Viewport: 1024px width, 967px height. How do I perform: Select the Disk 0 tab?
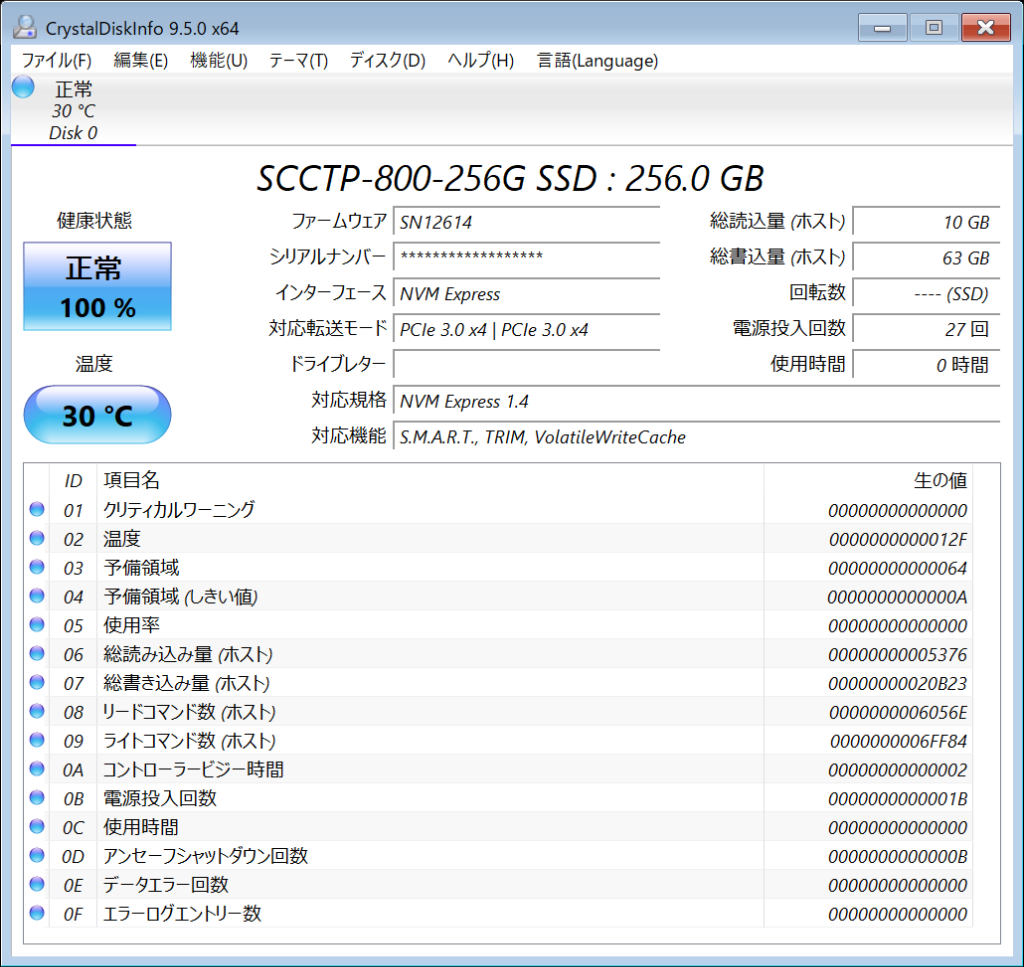tap(73, 110)
